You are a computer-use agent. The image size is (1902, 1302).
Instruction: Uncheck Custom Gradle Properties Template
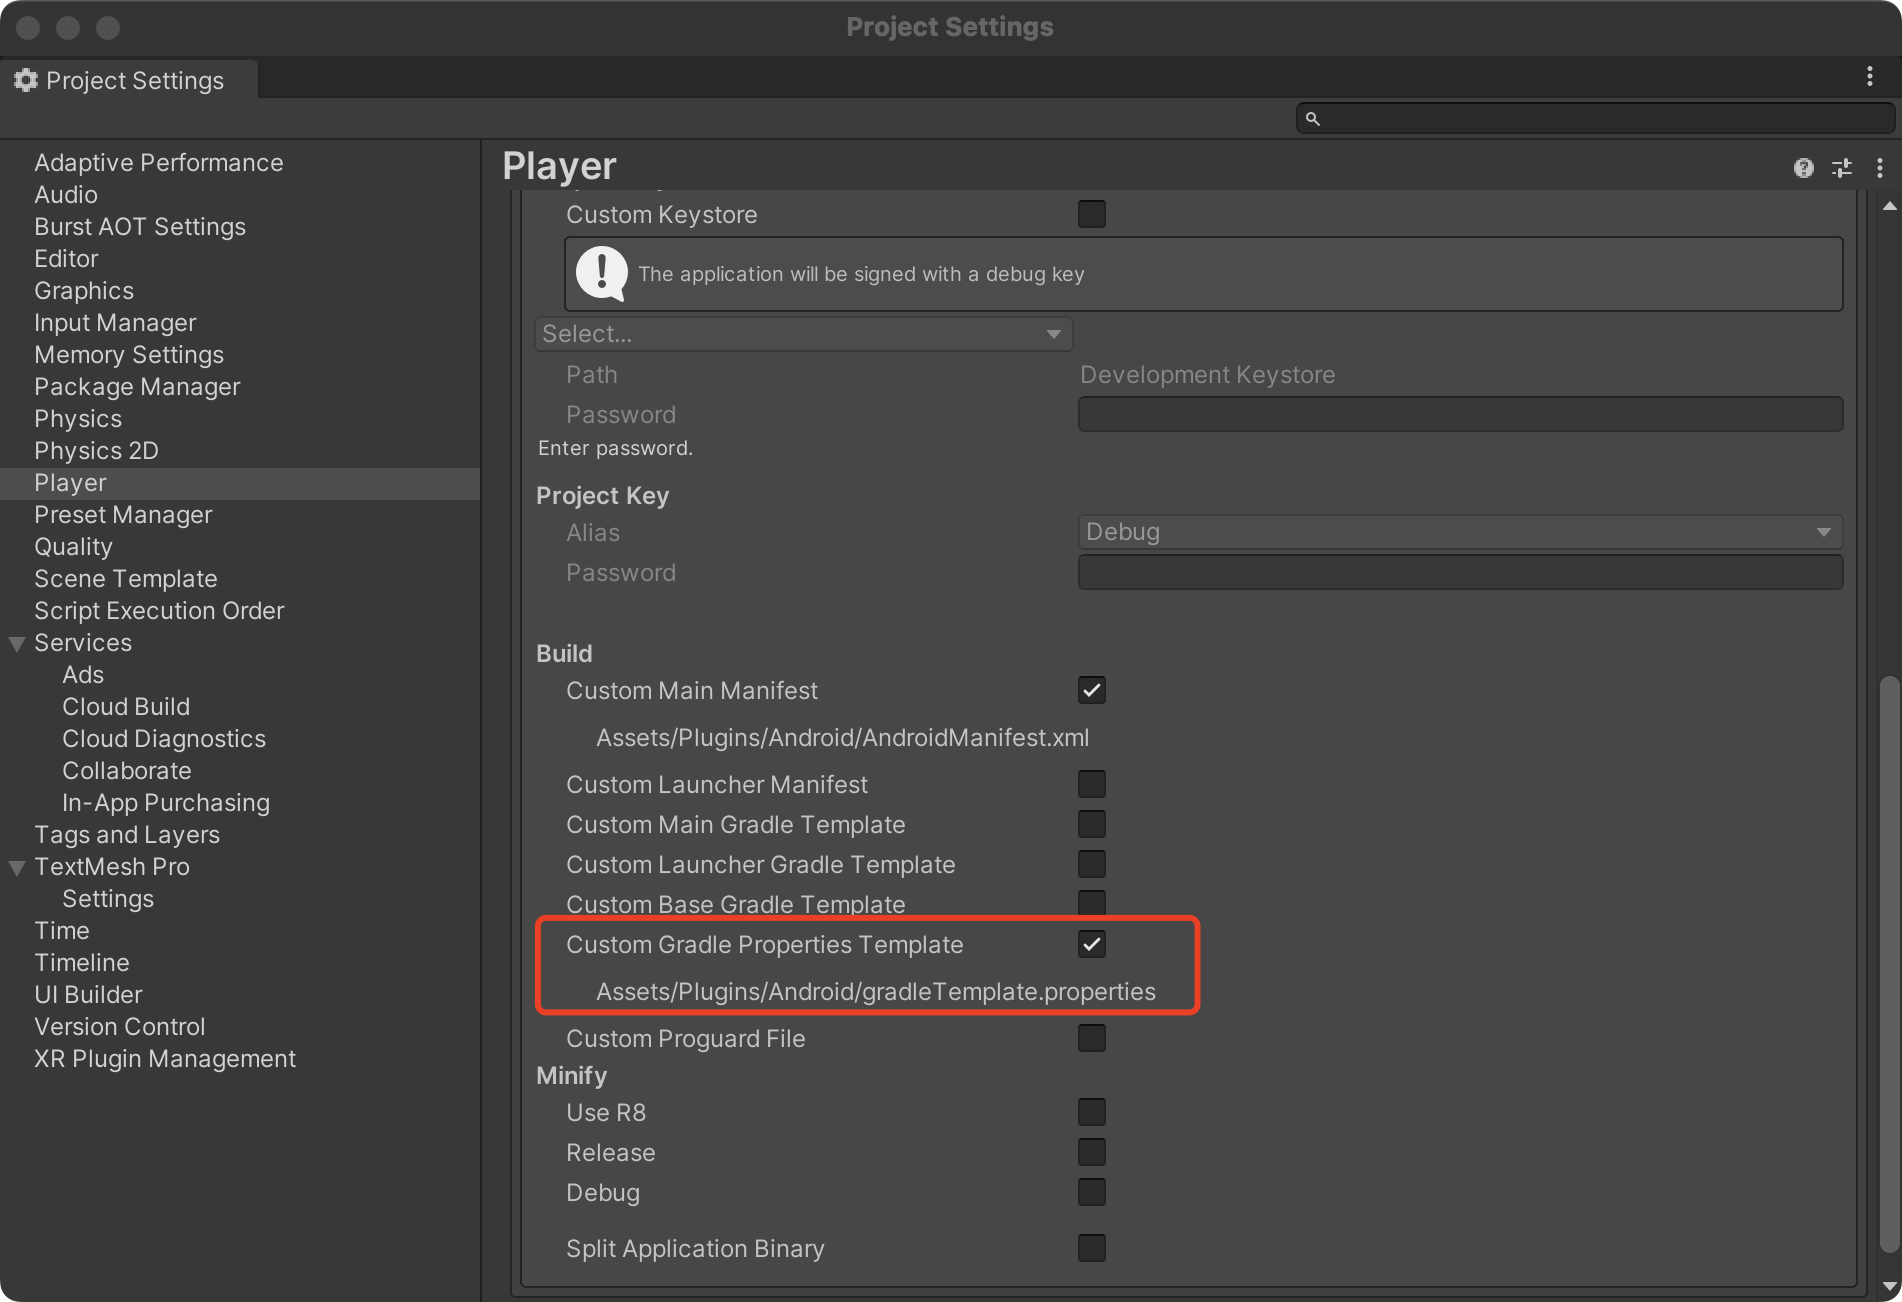coord(1092,944)
